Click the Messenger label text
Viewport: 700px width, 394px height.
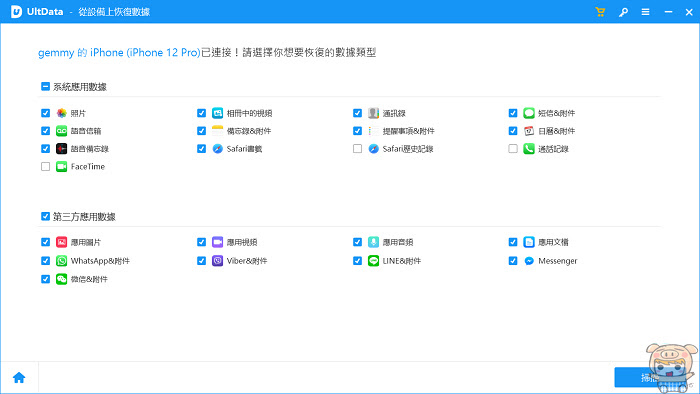pyautogui.click(x=558, y=261)
